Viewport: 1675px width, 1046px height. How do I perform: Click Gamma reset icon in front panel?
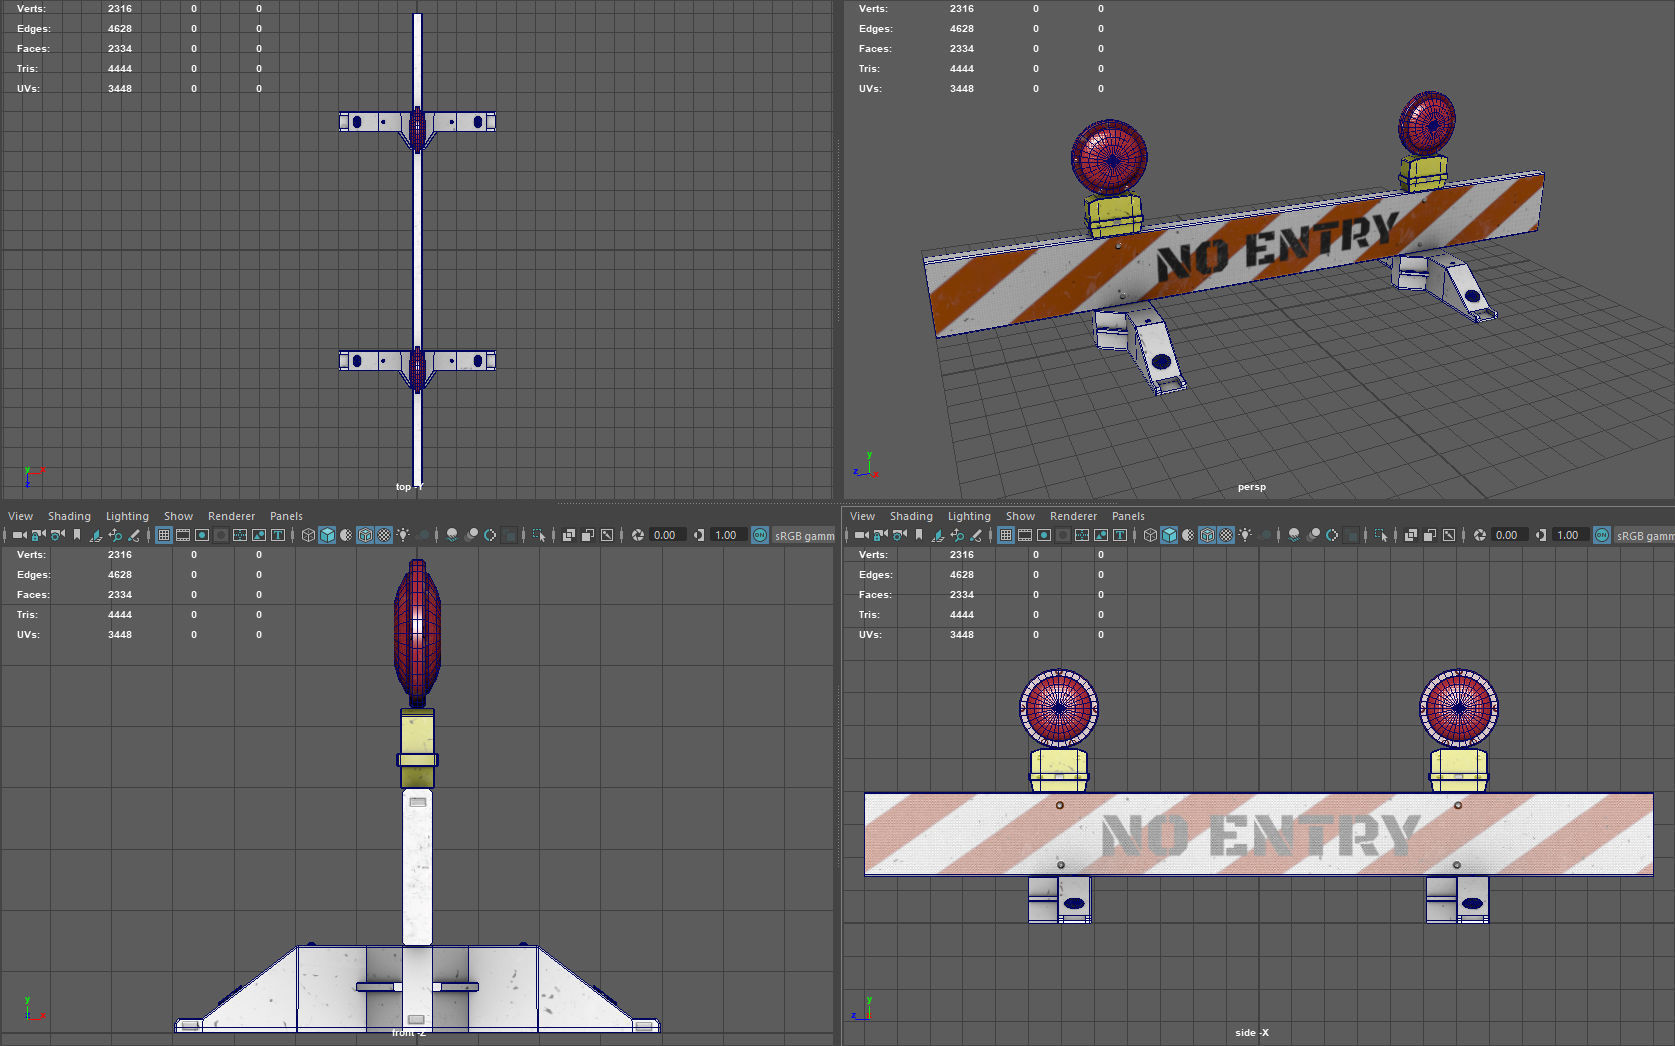tap(698, 535)
